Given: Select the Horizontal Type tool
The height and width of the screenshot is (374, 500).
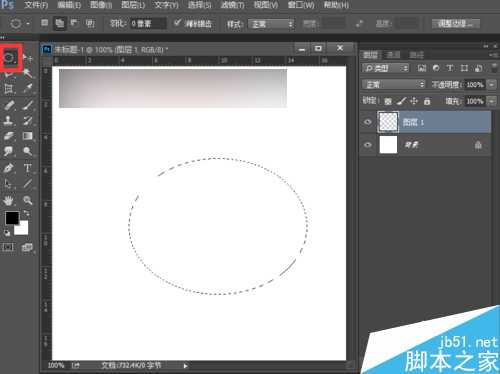Looking at the screenshot, I should [x=28, y=168].
